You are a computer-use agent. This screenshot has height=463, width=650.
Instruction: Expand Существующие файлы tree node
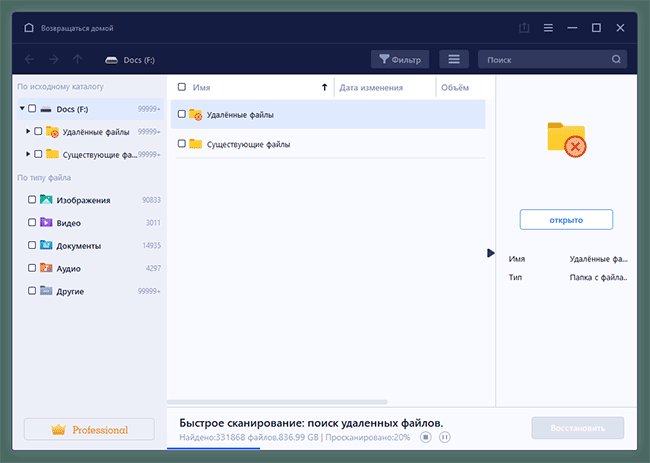(x=28, y=154)
